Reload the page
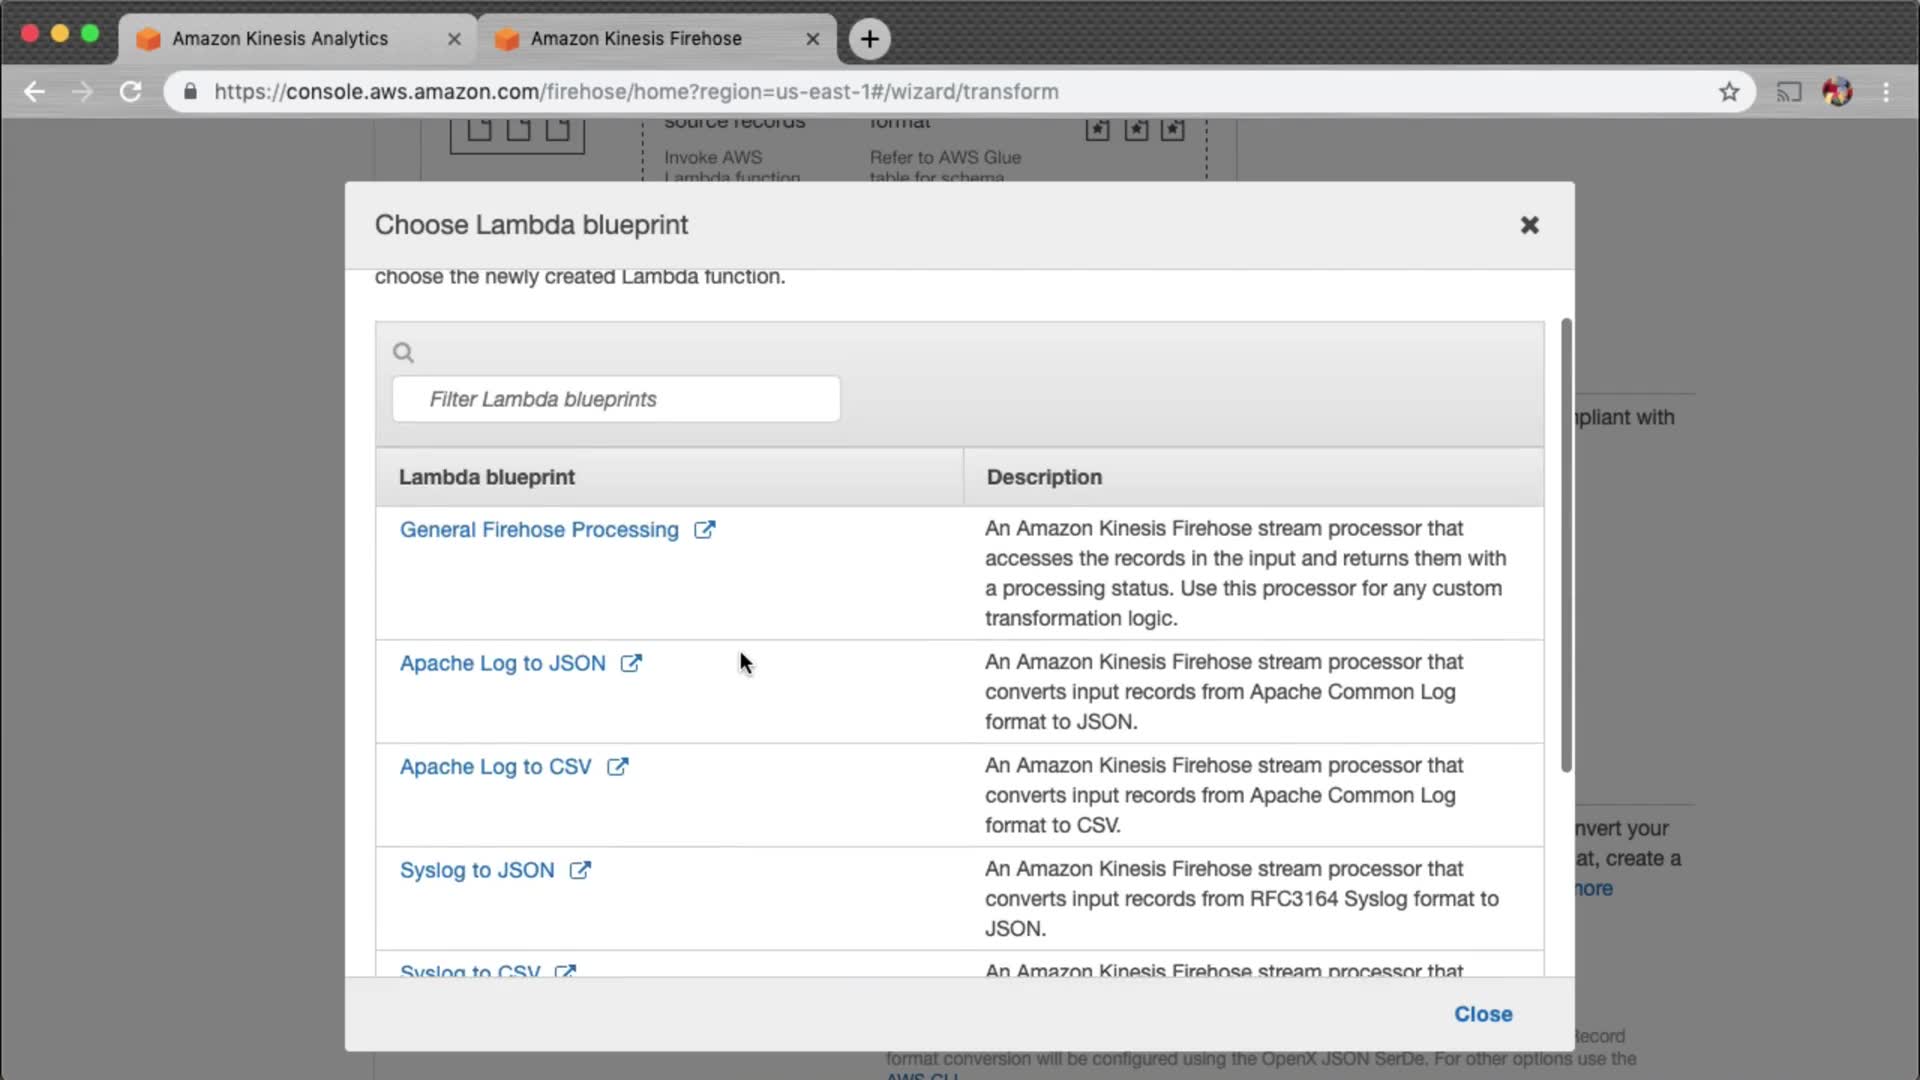 (131, 92)
